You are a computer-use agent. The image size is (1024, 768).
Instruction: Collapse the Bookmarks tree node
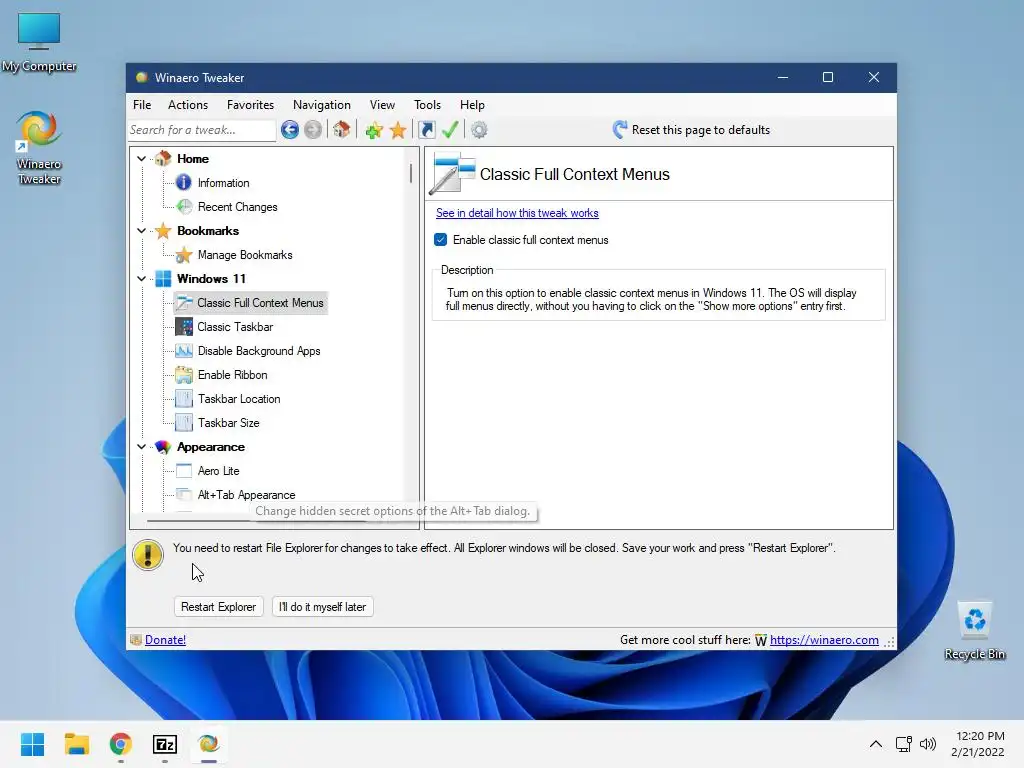(x=141, y=231)
